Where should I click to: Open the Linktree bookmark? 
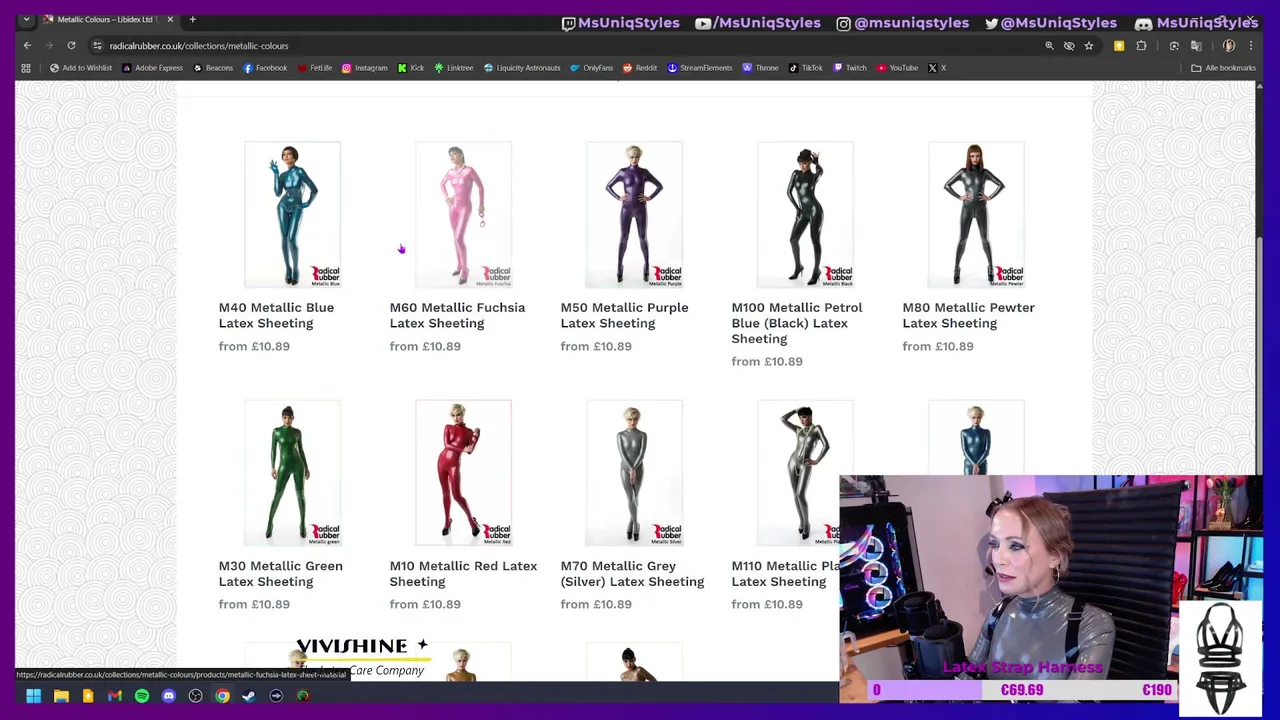point(454,68)
